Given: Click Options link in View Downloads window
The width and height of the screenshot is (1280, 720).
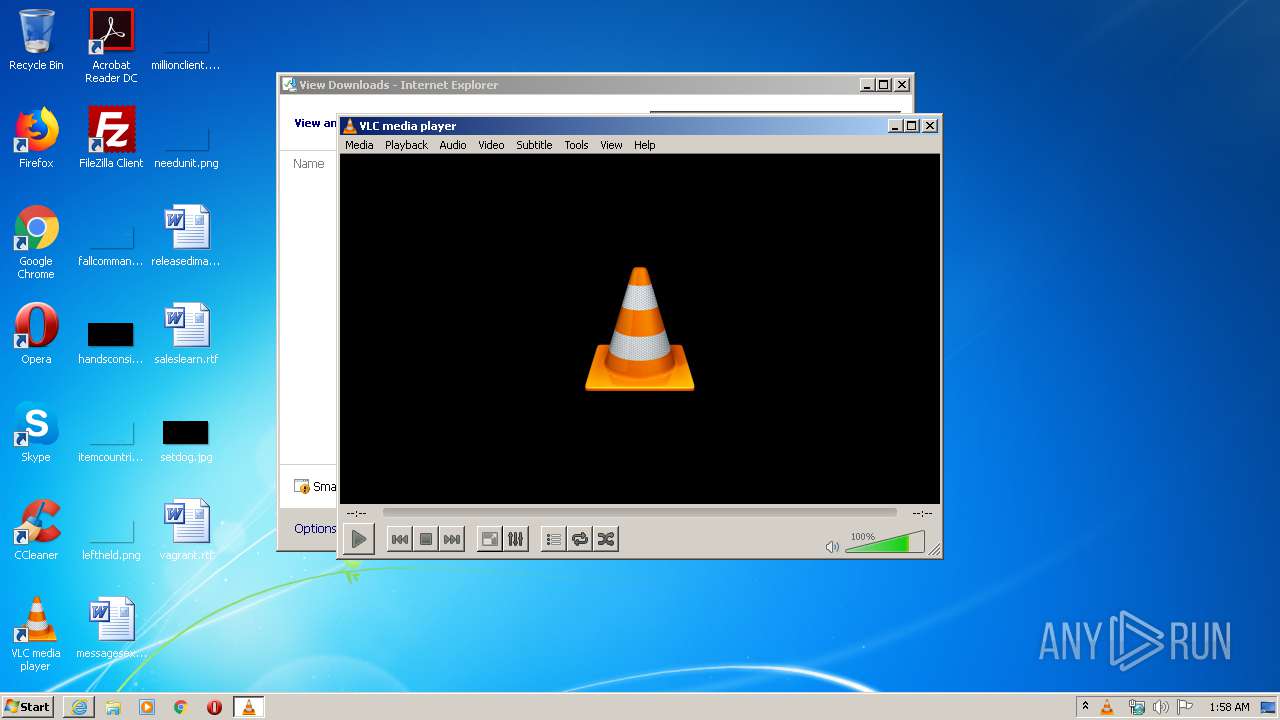Looking at the screenshot, I should pyautogui.click(x=315, y=528).
